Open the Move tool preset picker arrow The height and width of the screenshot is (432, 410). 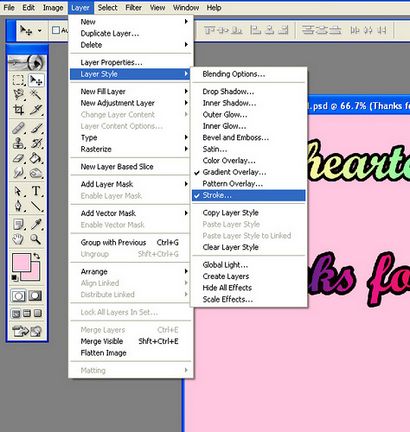(40, 31)
